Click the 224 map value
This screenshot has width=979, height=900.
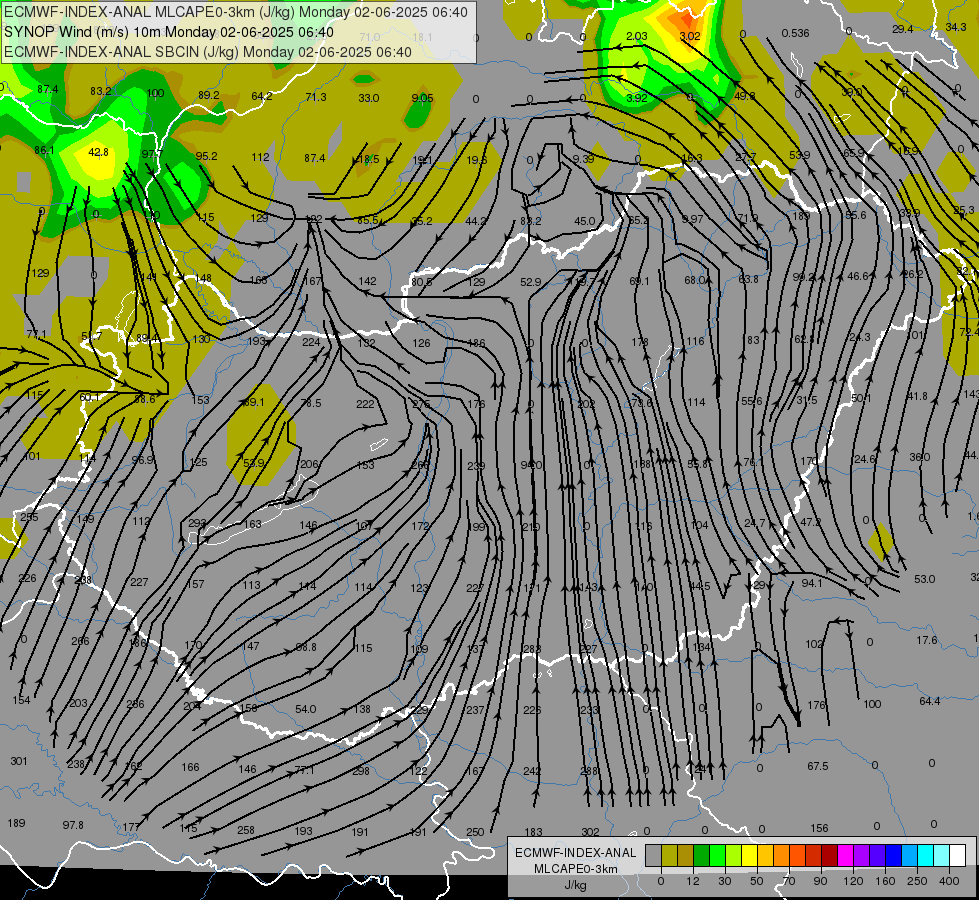[x=311, y=342]
